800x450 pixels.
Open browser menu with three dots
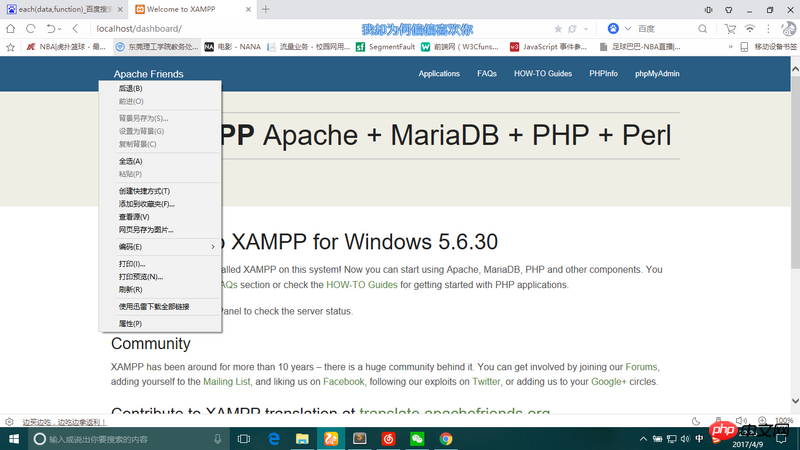[x=768, y=29]
